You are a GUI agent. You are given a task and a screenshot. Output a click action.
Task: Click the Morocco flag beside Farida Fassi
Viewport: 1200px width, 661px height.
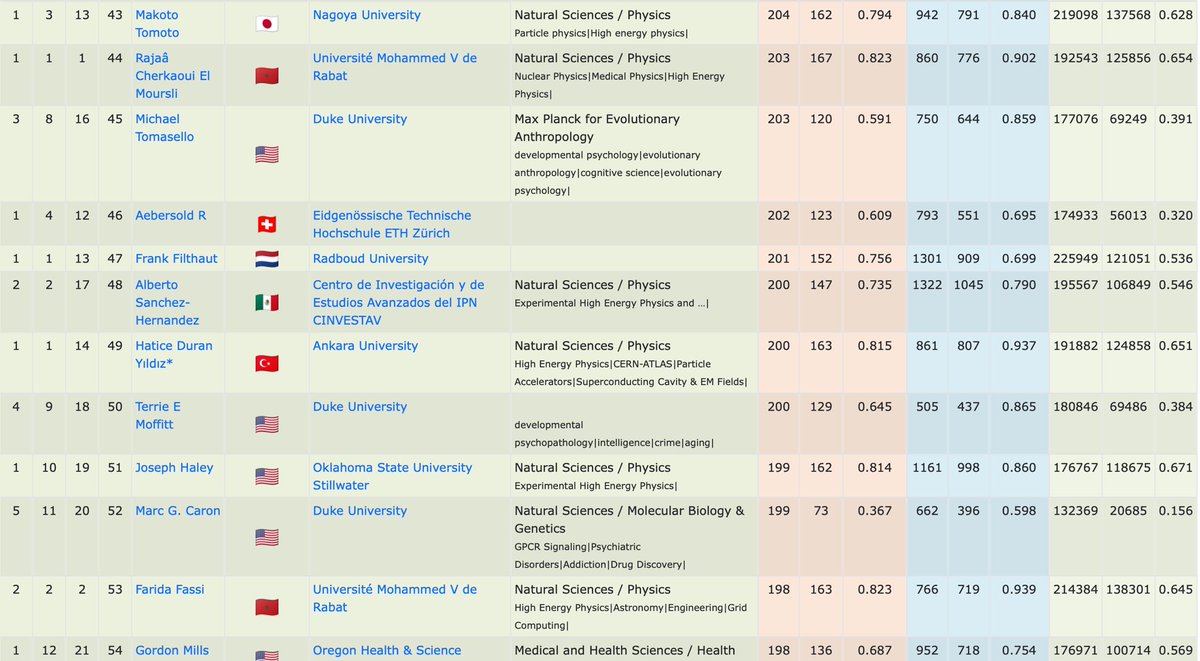[266, 607]
